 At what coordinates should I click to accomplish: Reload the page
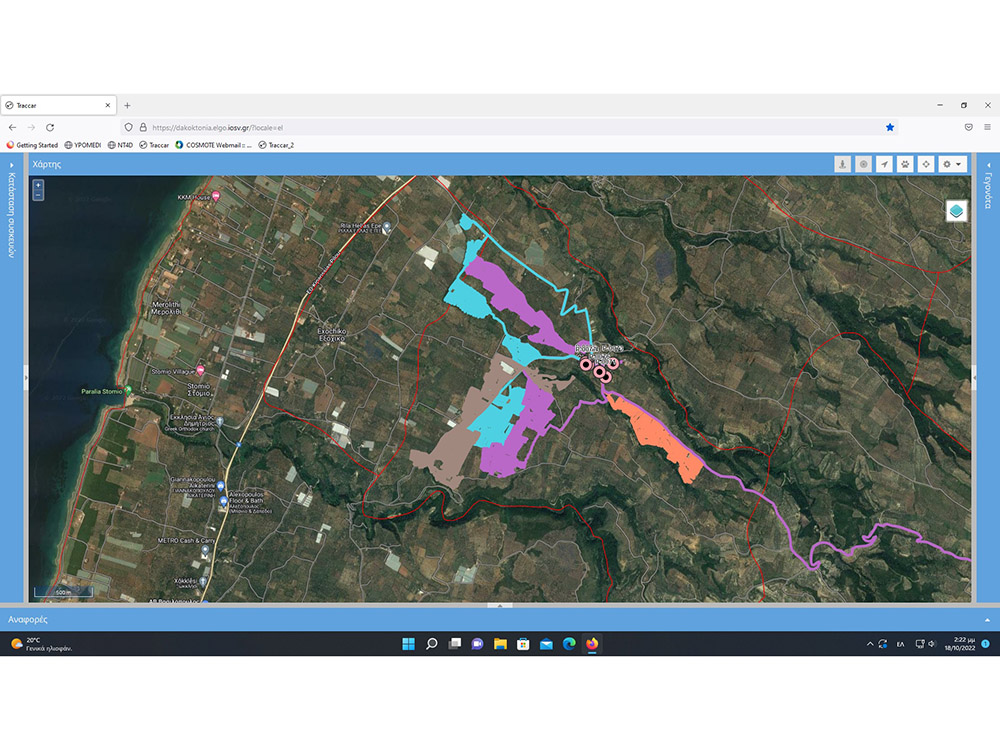[50, 127]
